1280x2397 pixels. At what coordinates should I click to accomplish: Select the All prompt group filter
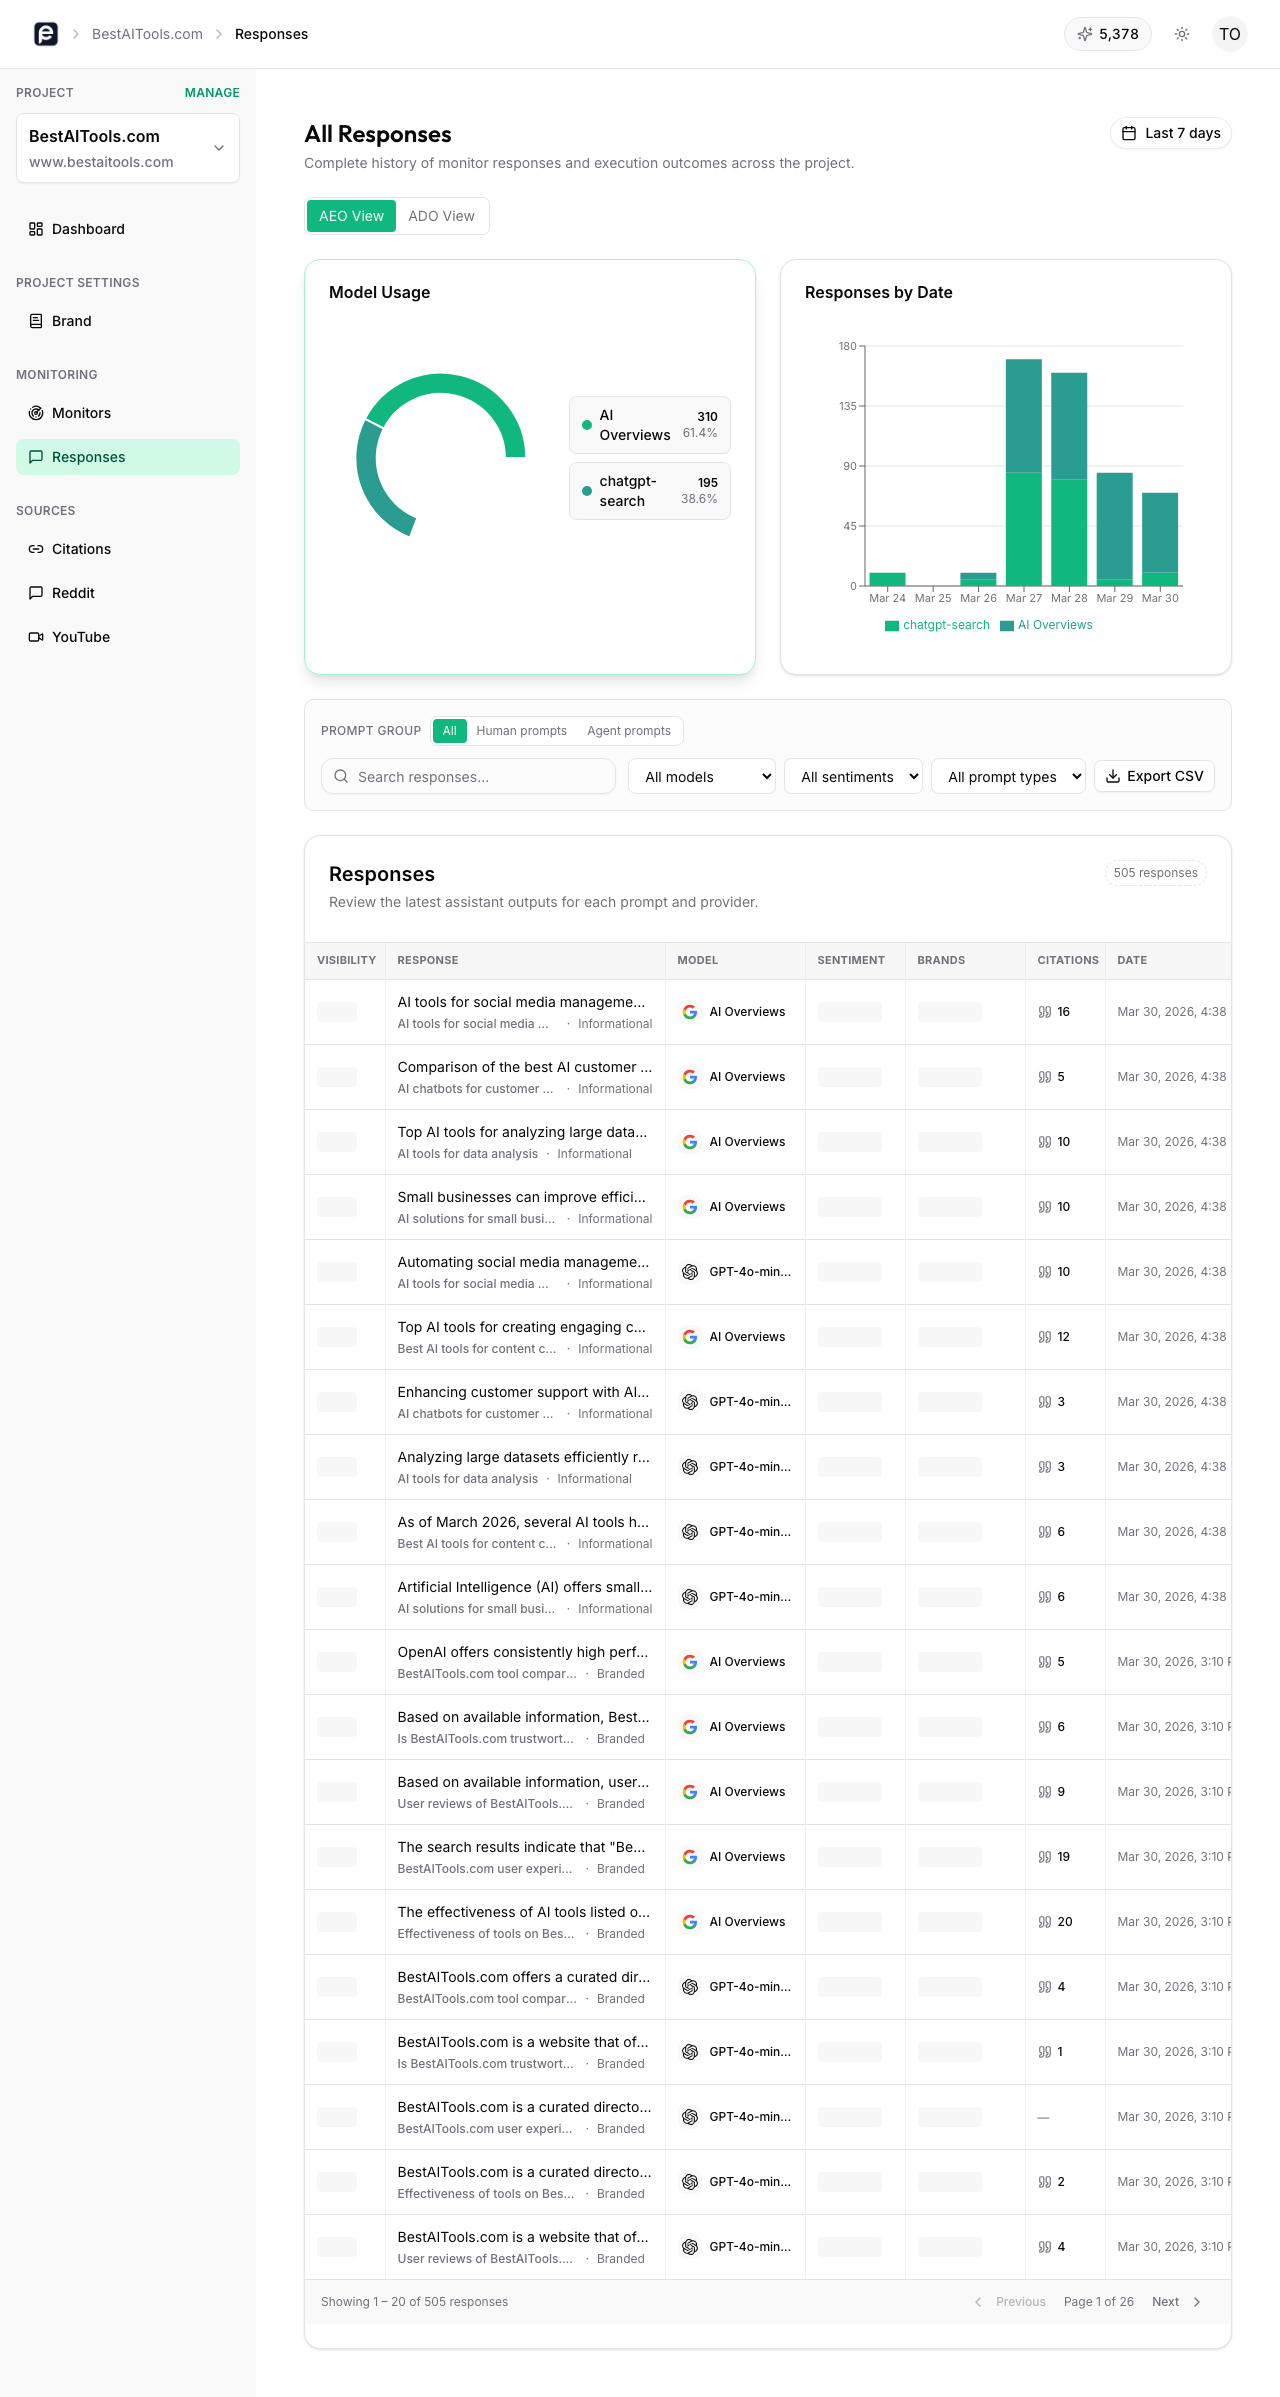(450, 731)
